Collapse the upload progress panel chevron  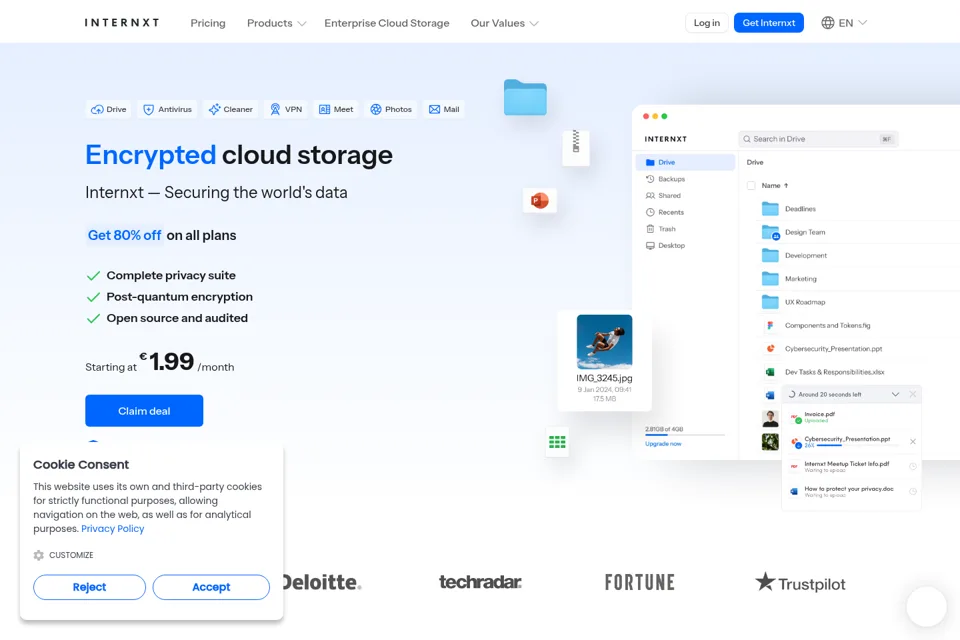pyautogui.click(x=895, y=394)
